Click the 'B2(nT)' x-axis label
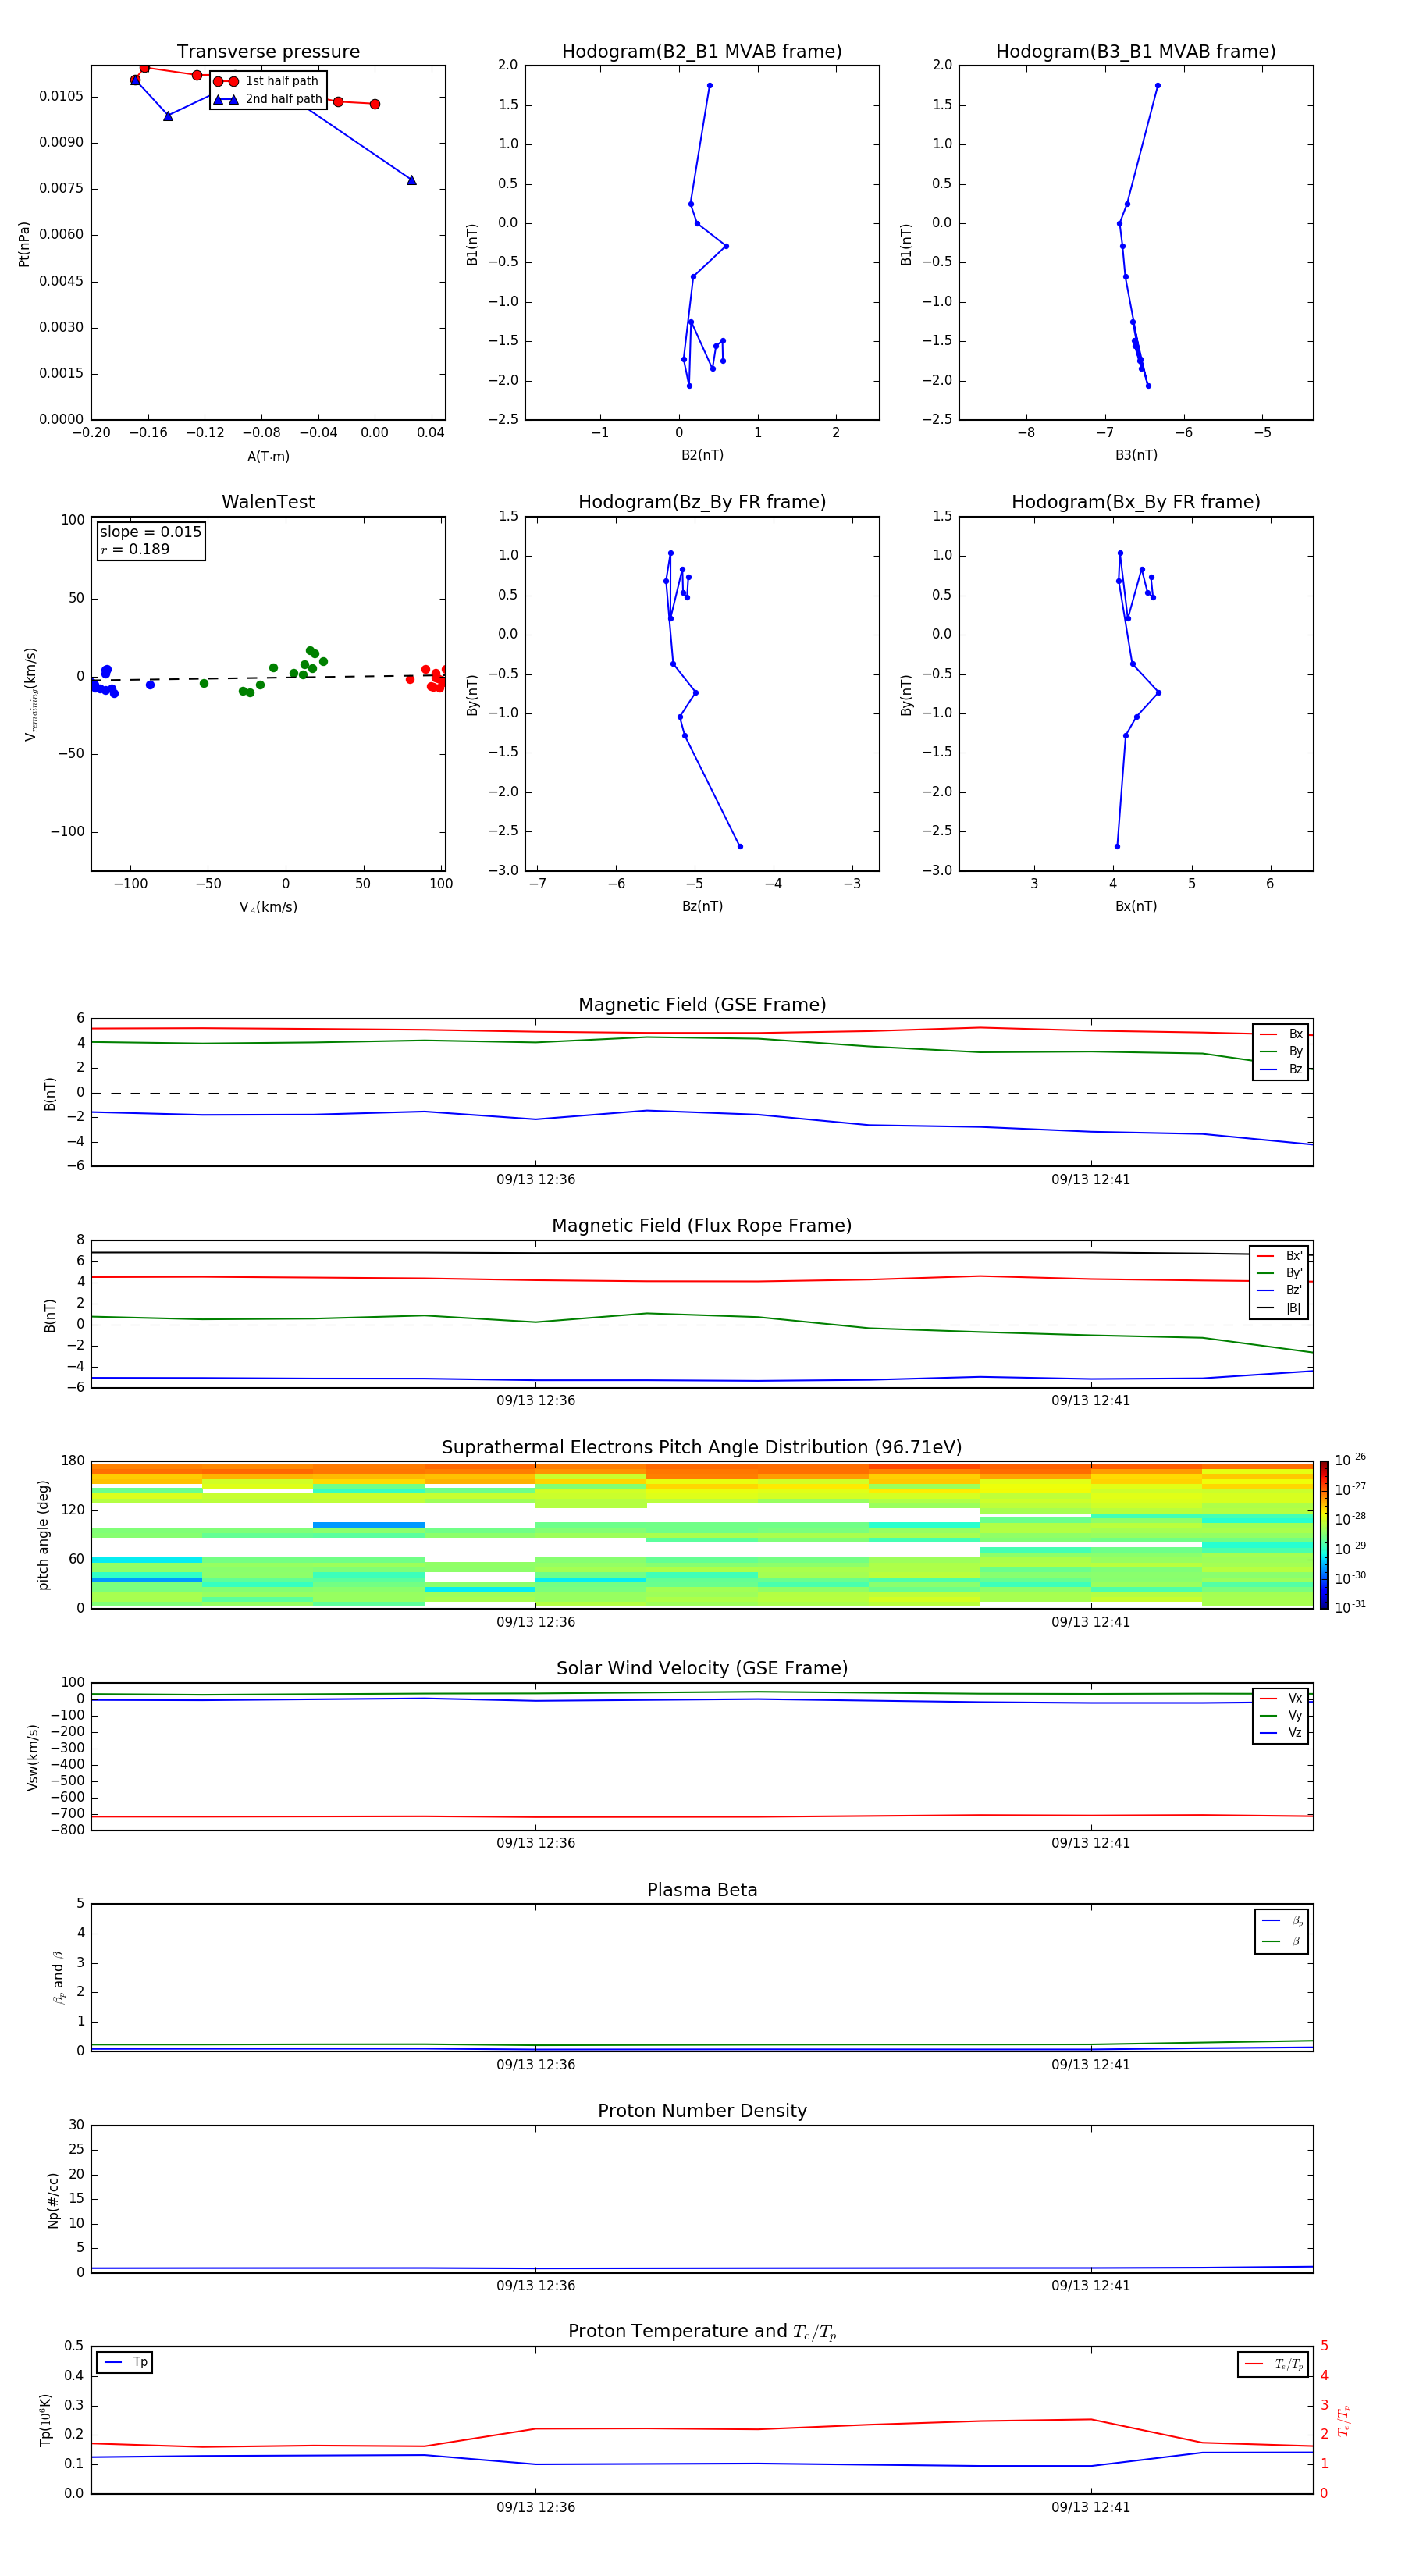Image resolution: width=1405 pixels, height=2576 pixels. (702, 455)
